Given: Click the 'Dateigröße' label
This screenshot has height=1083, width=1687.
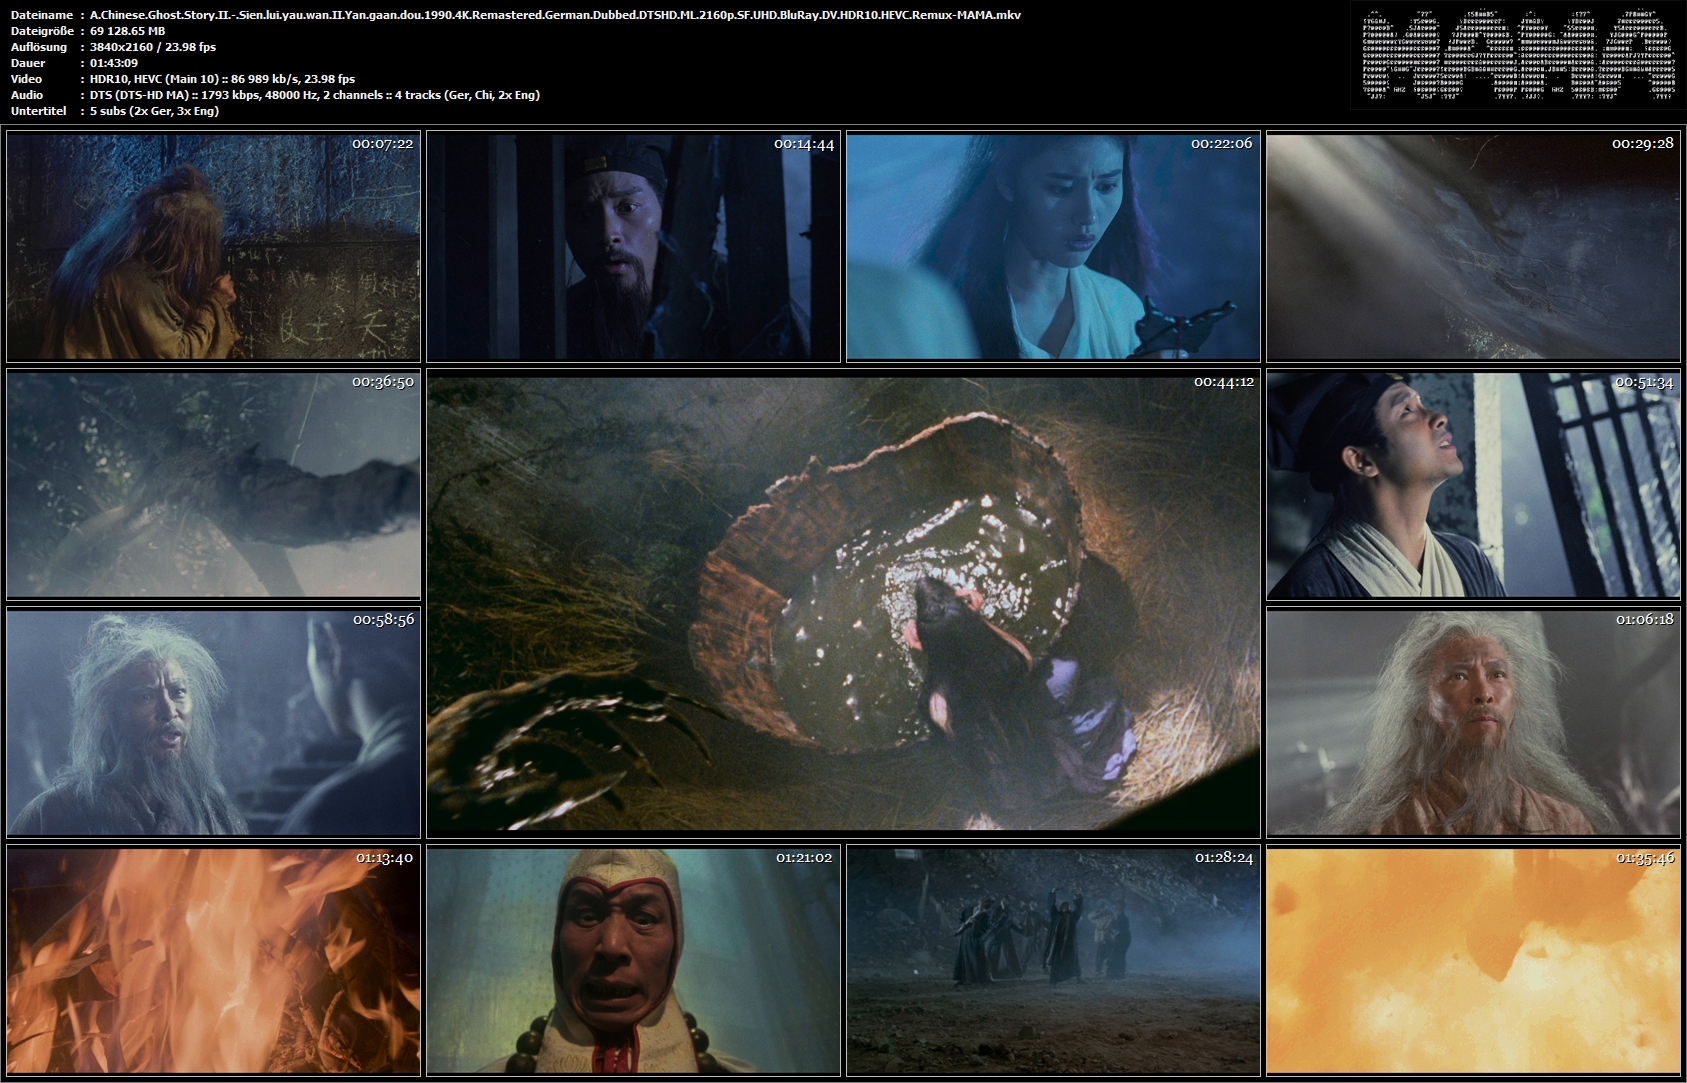Looking at the screenshot, I should coord(42,31).
